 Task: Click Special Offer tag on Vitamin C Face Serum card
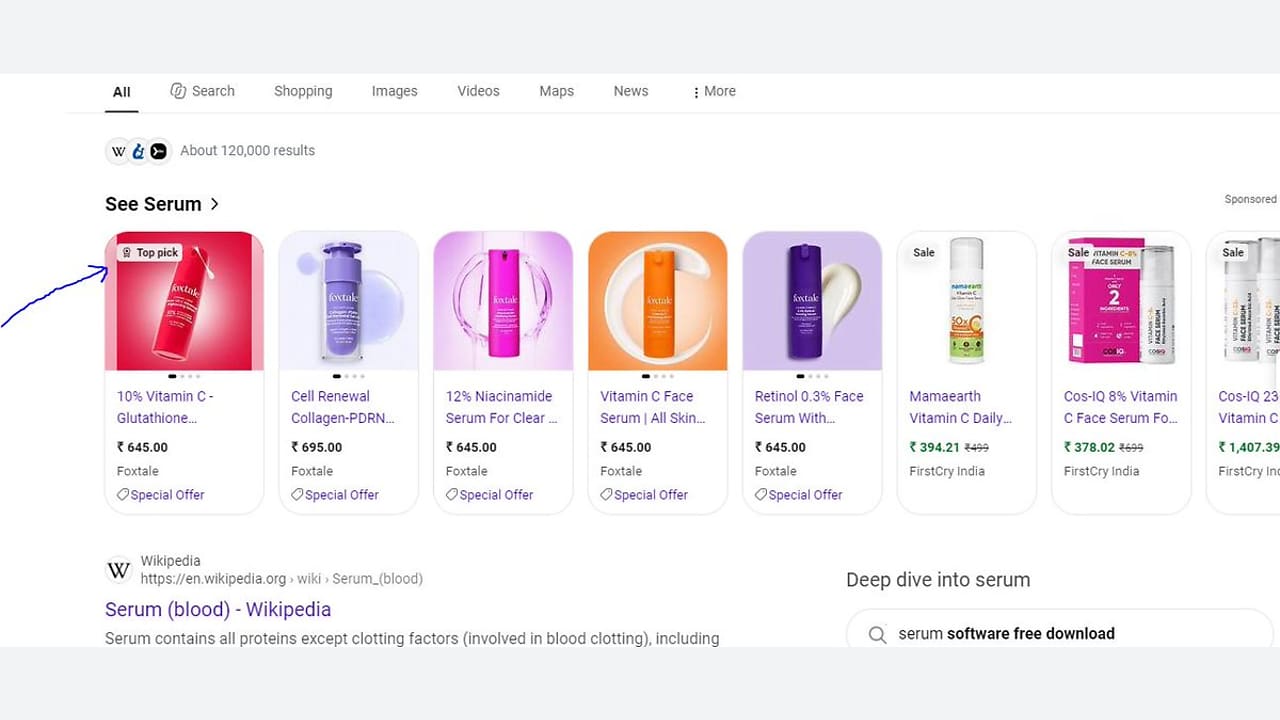(x=644, y=495)
